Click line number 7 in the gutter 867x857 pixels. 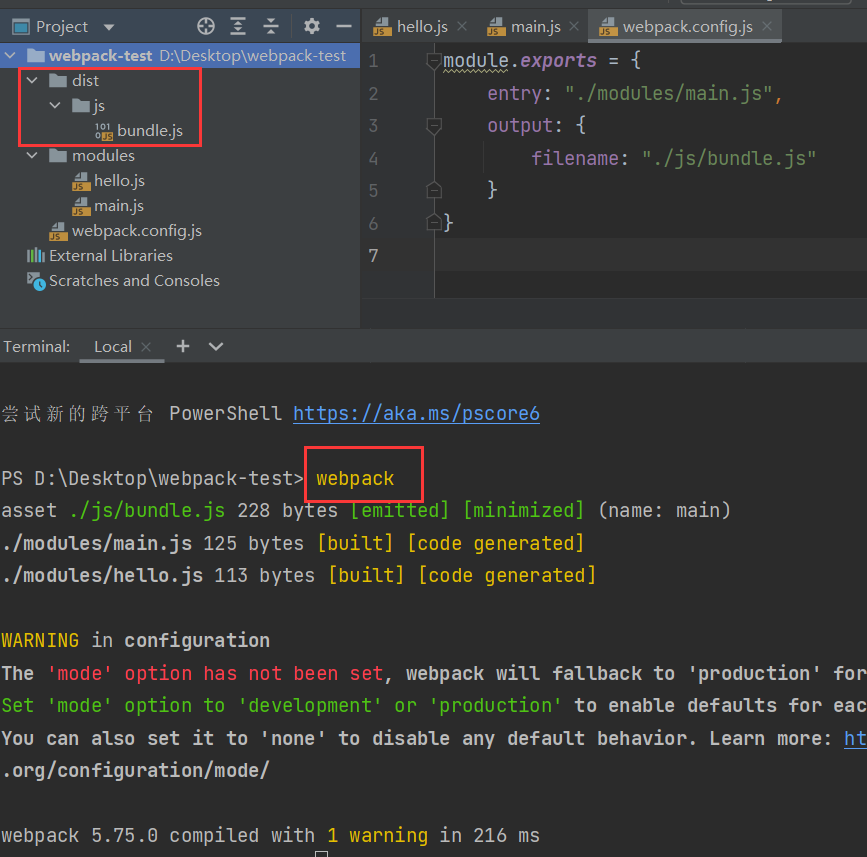(373, 255)
